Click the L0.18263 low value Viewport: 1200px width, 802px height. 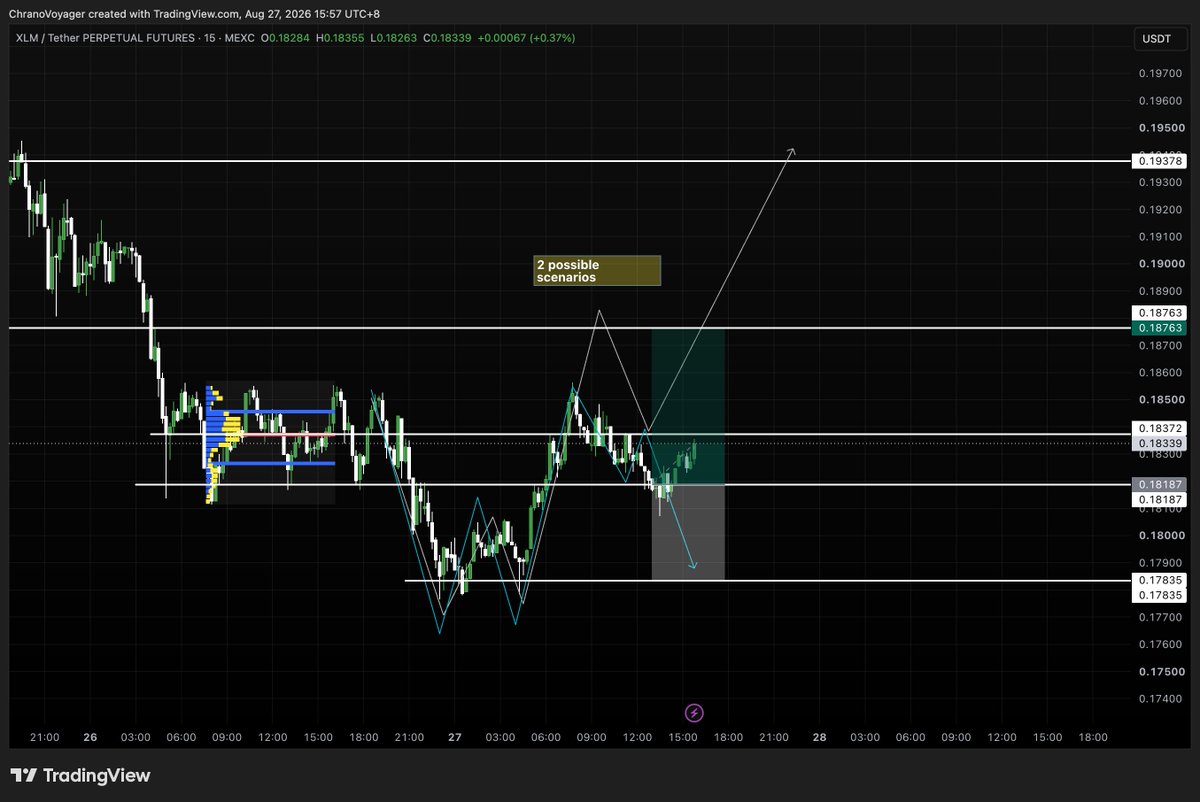point(396,38)
